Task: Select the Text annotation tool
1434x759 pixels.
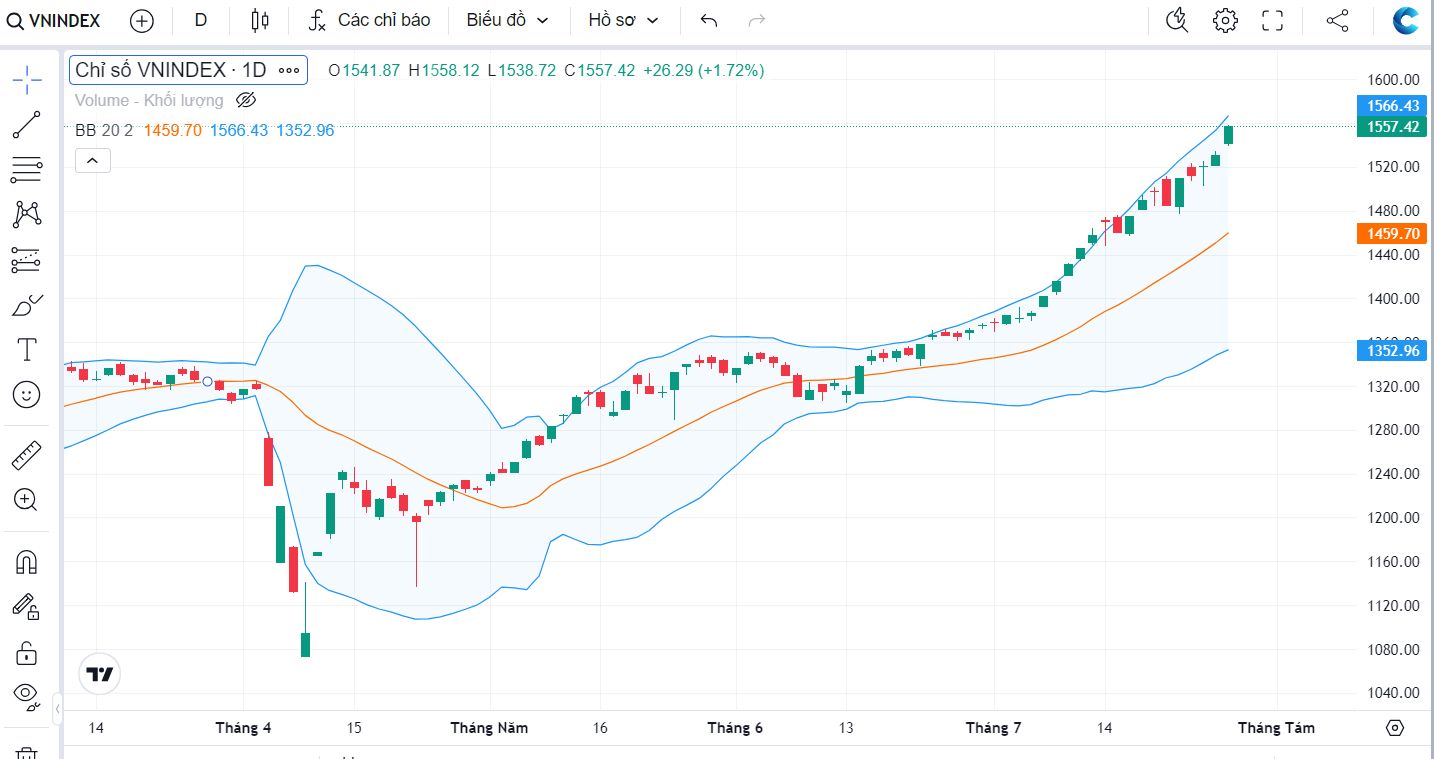Action: pyautogui.click(x=27, y=350)
